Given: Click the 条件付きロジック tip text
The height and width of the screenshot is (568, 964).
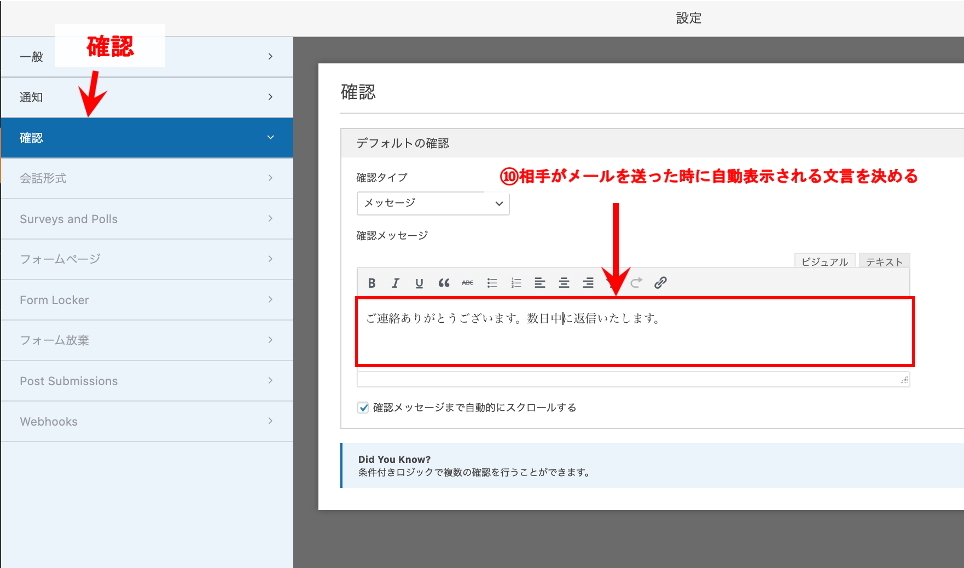Looking at the screenshot, I should click(475, 473).
